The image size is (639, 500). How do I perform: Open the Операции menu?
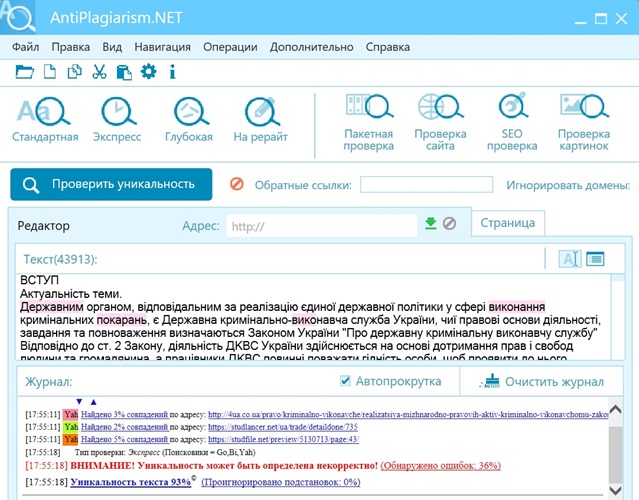tap(230, 47)
